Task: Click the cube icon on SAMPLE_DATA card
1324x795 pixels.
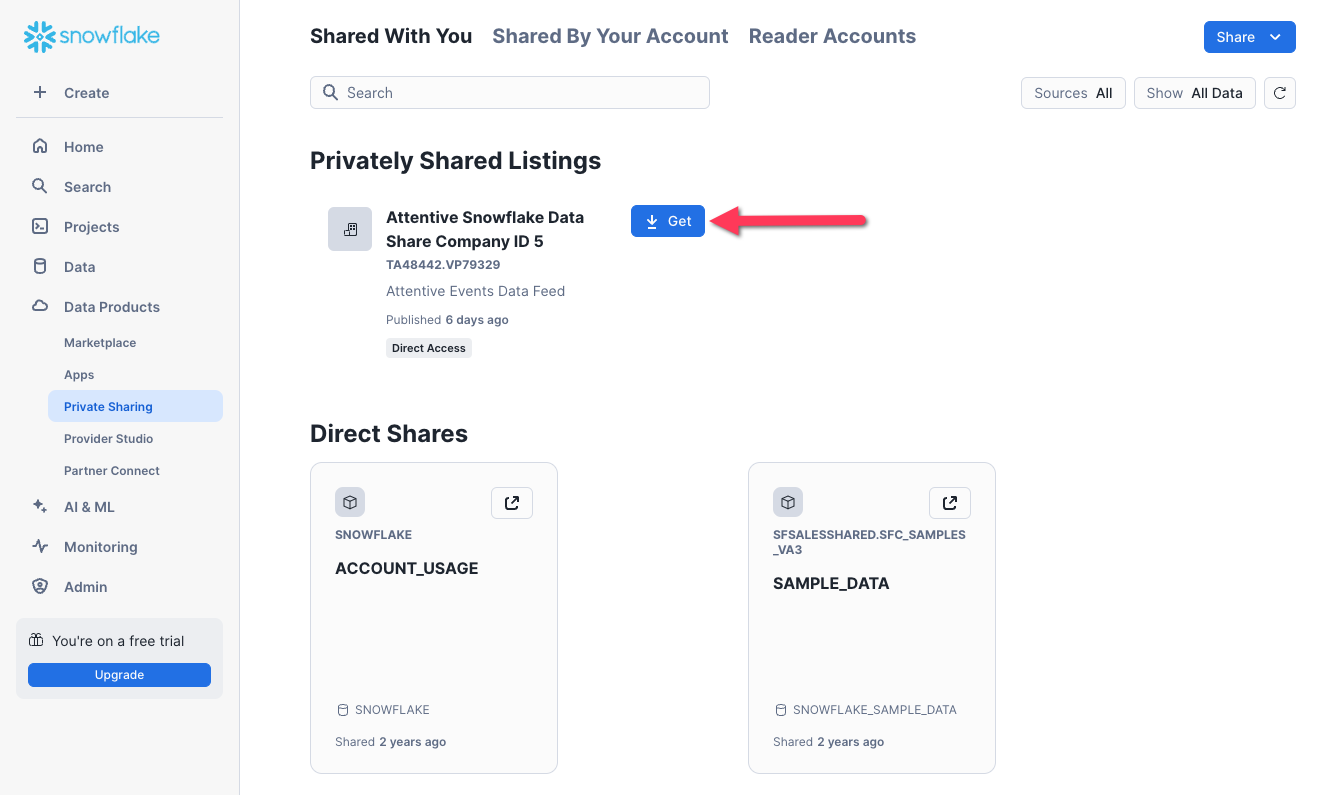Action: coord(788,502)
